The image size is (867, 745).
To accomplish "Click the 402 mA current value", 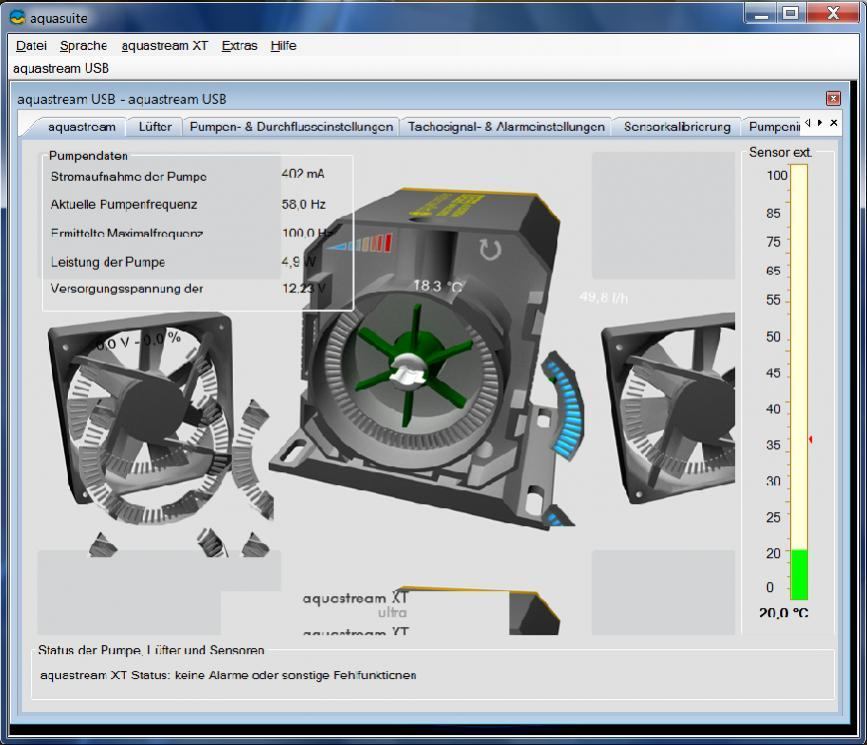I will tap(303, 174).
